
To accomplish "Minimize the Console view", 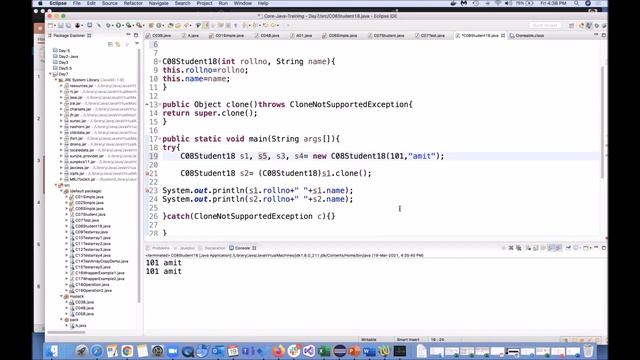I will click(x=596, y=248).
